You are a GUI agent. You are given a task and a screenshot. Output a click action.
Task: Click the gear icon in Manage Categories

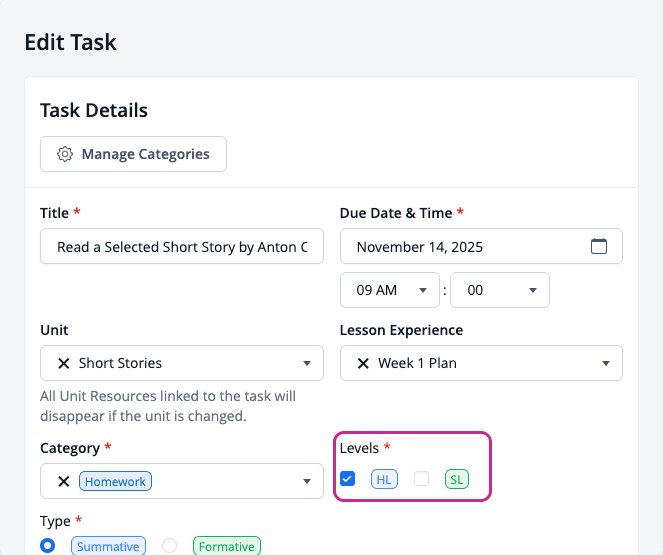pyautogui.click(x=65, y=154)
